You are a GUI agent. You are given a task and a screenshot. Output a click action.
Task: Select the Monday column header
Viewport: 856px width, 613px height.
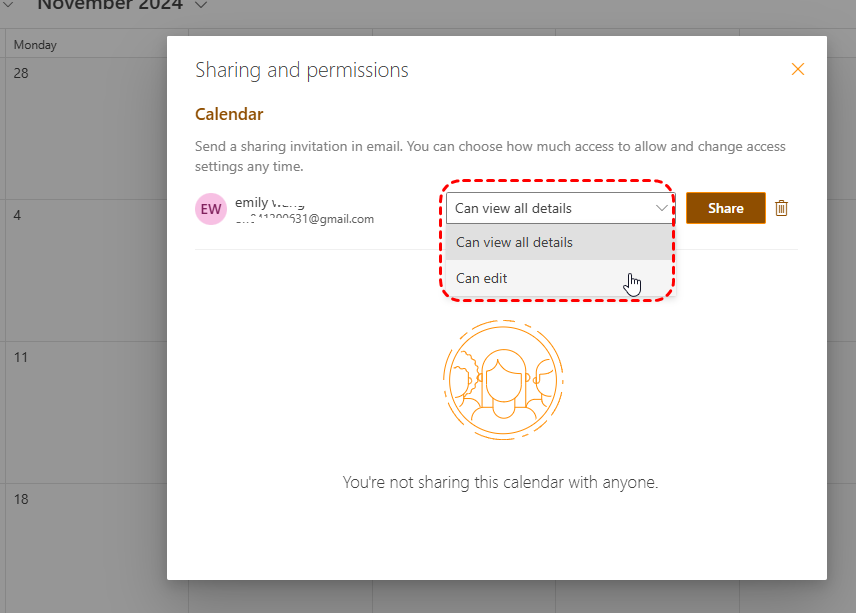(x=36, y=45)
